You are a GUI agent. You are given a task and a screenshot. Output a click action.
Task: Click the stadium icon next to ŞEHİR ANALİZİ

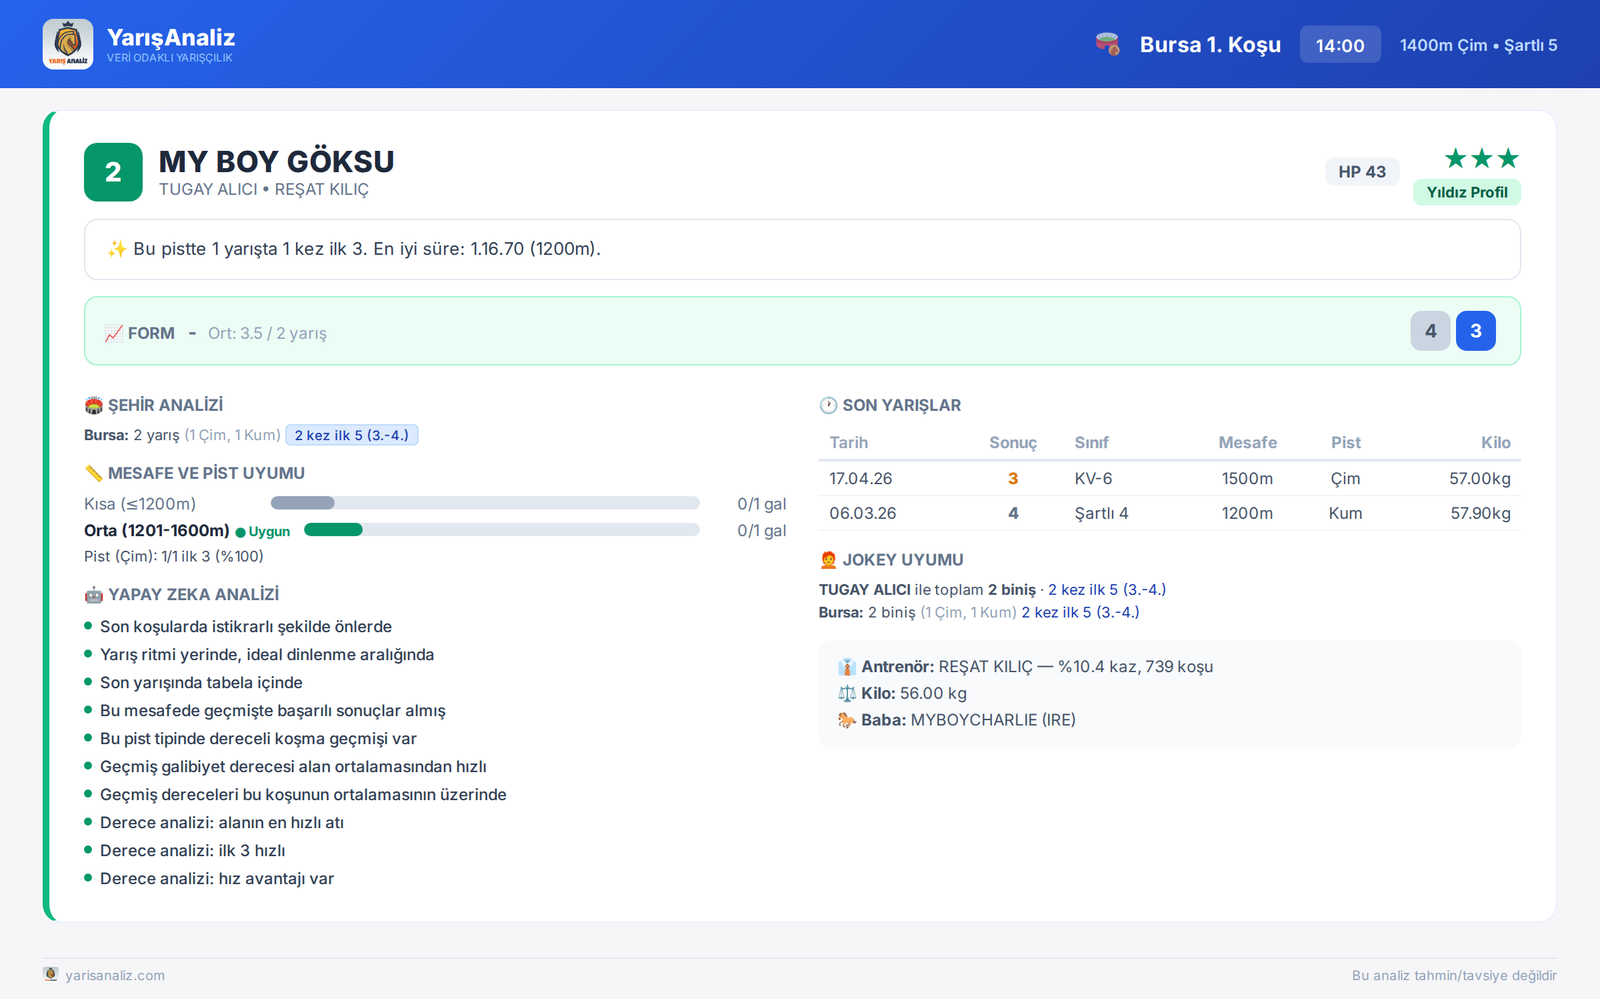click(94, 405)
